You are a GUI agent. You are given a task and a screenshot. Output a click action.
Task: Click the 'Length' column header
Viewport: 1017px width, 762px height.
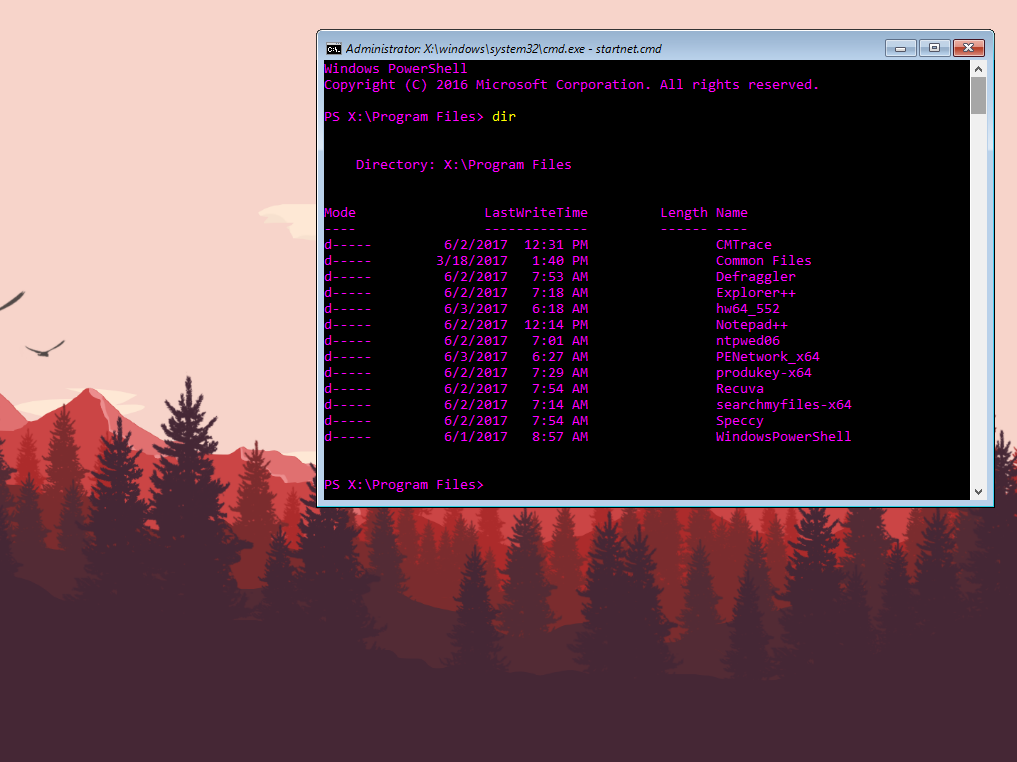point(684,213)
